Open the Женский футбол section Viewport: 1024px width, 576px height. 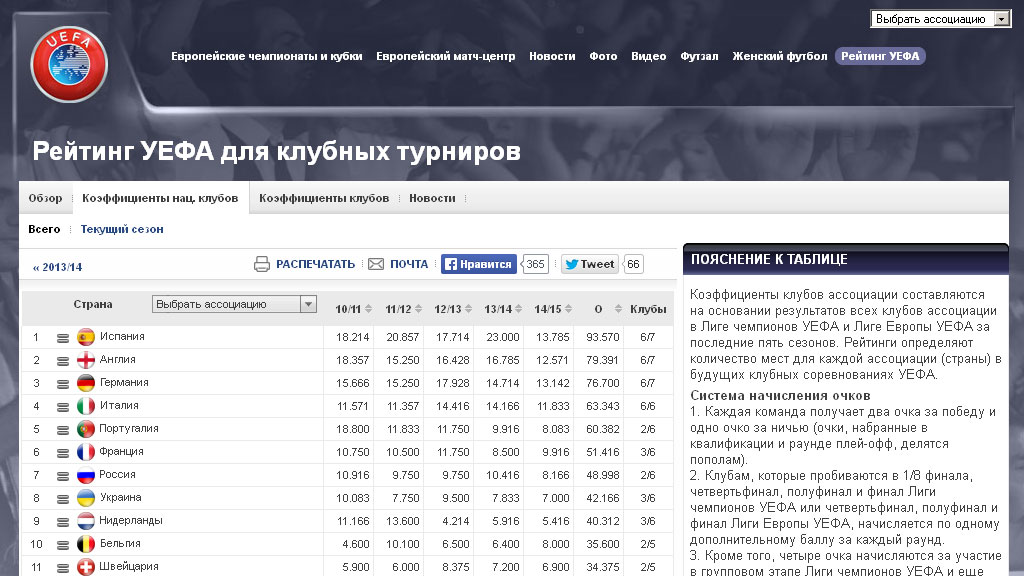click(779, 56)
